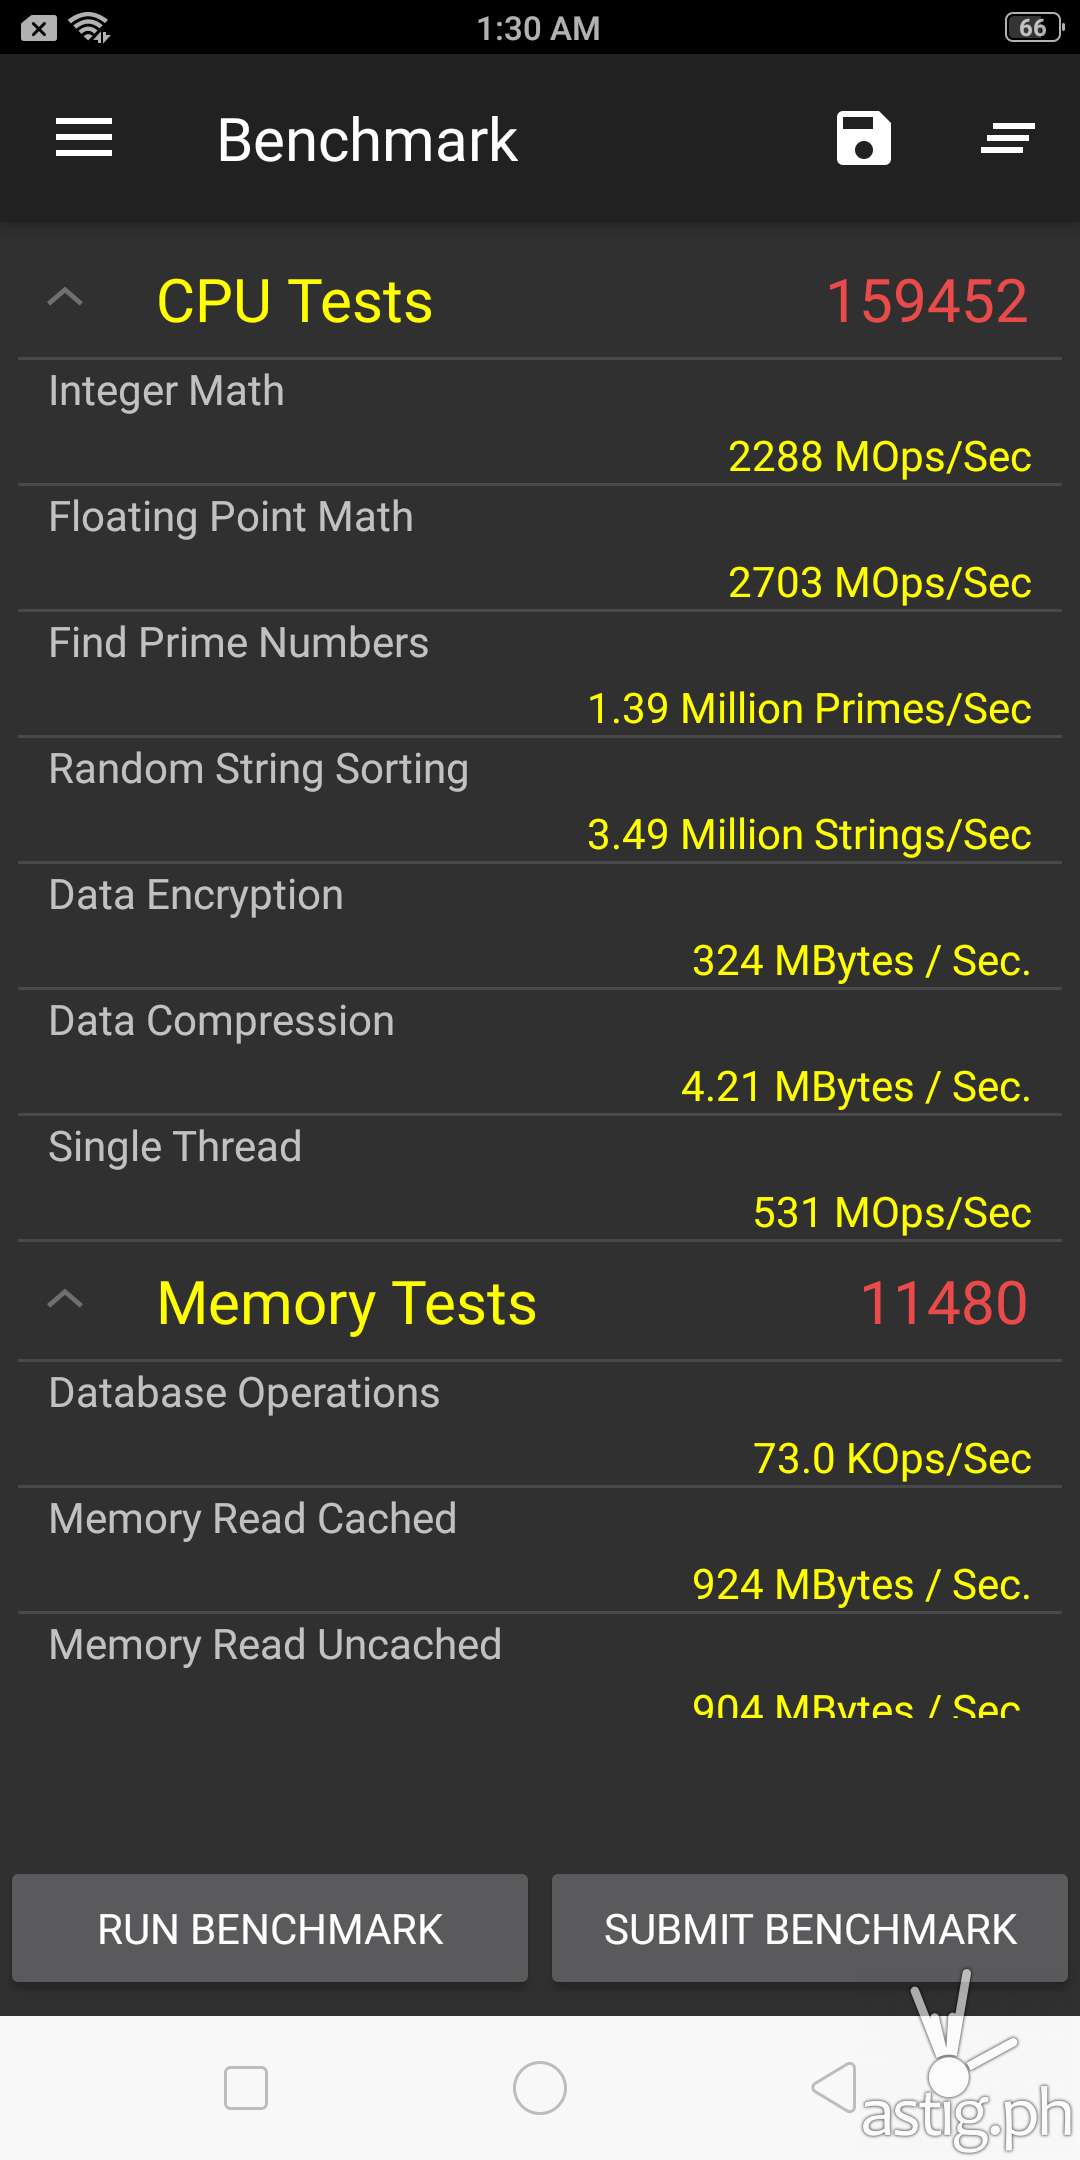Tap the Database Operations row
The height and width of the screenshot is (2160, 1080).
tap(540, 1425)
